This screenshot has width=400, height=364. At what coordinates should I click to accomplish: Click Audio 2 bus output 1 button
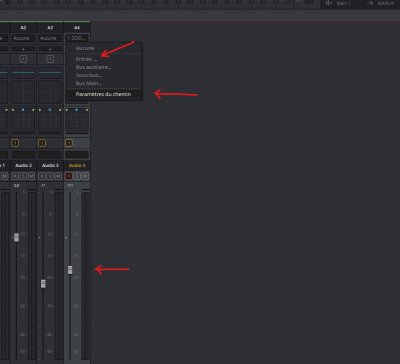click(x=15, y=143)
